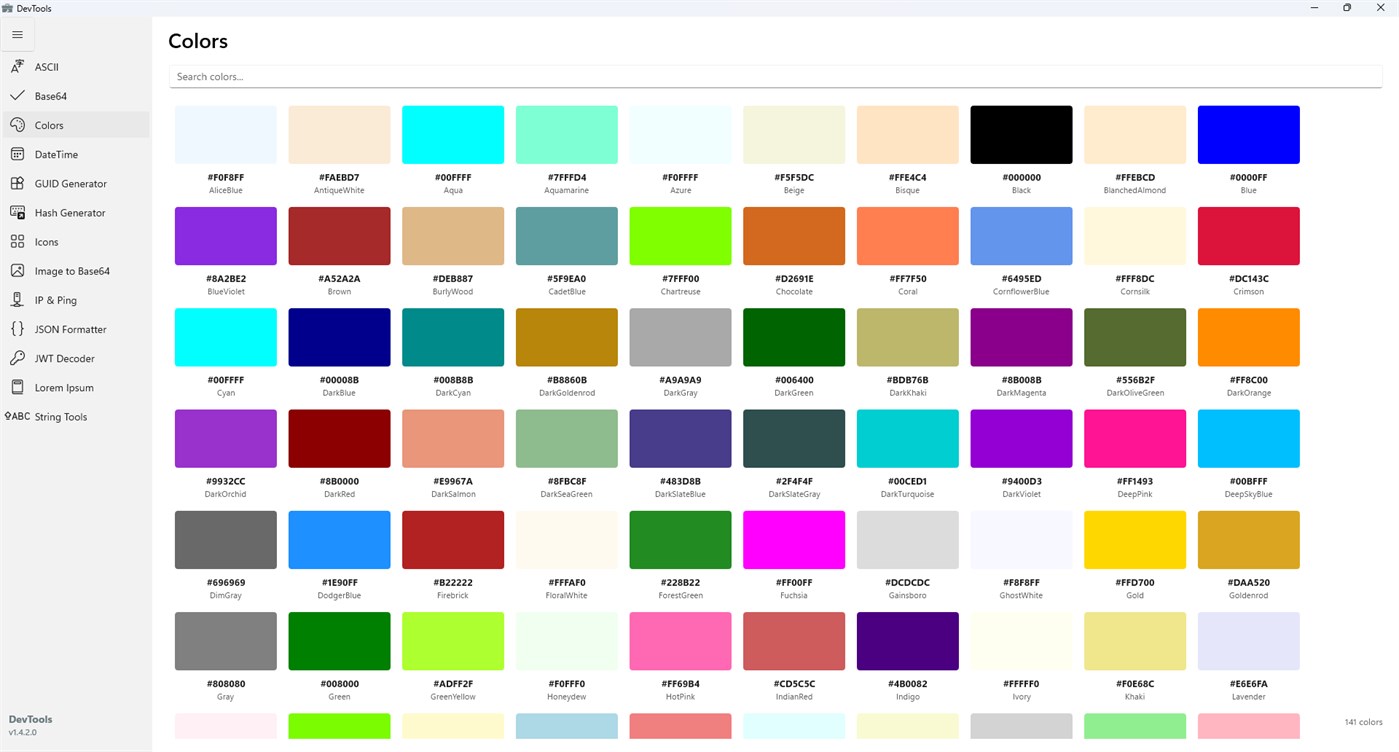Click the GUID Generator icon

coord(17,183)
